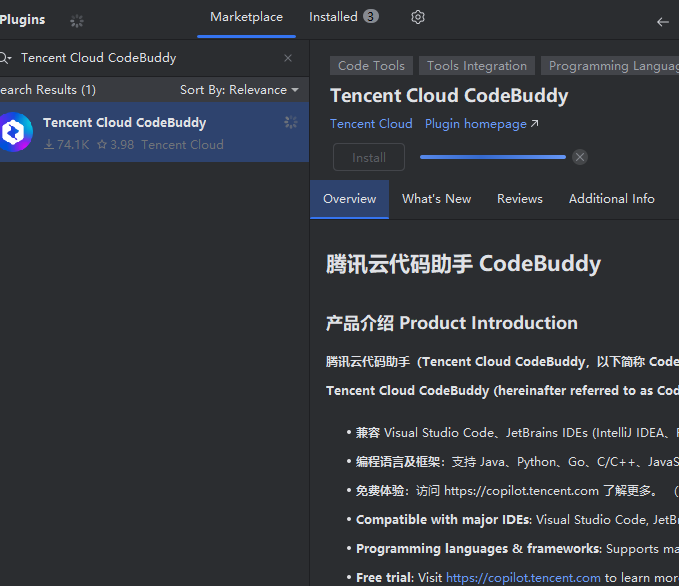Click the back arrow in the header

(x=663, y=22)
